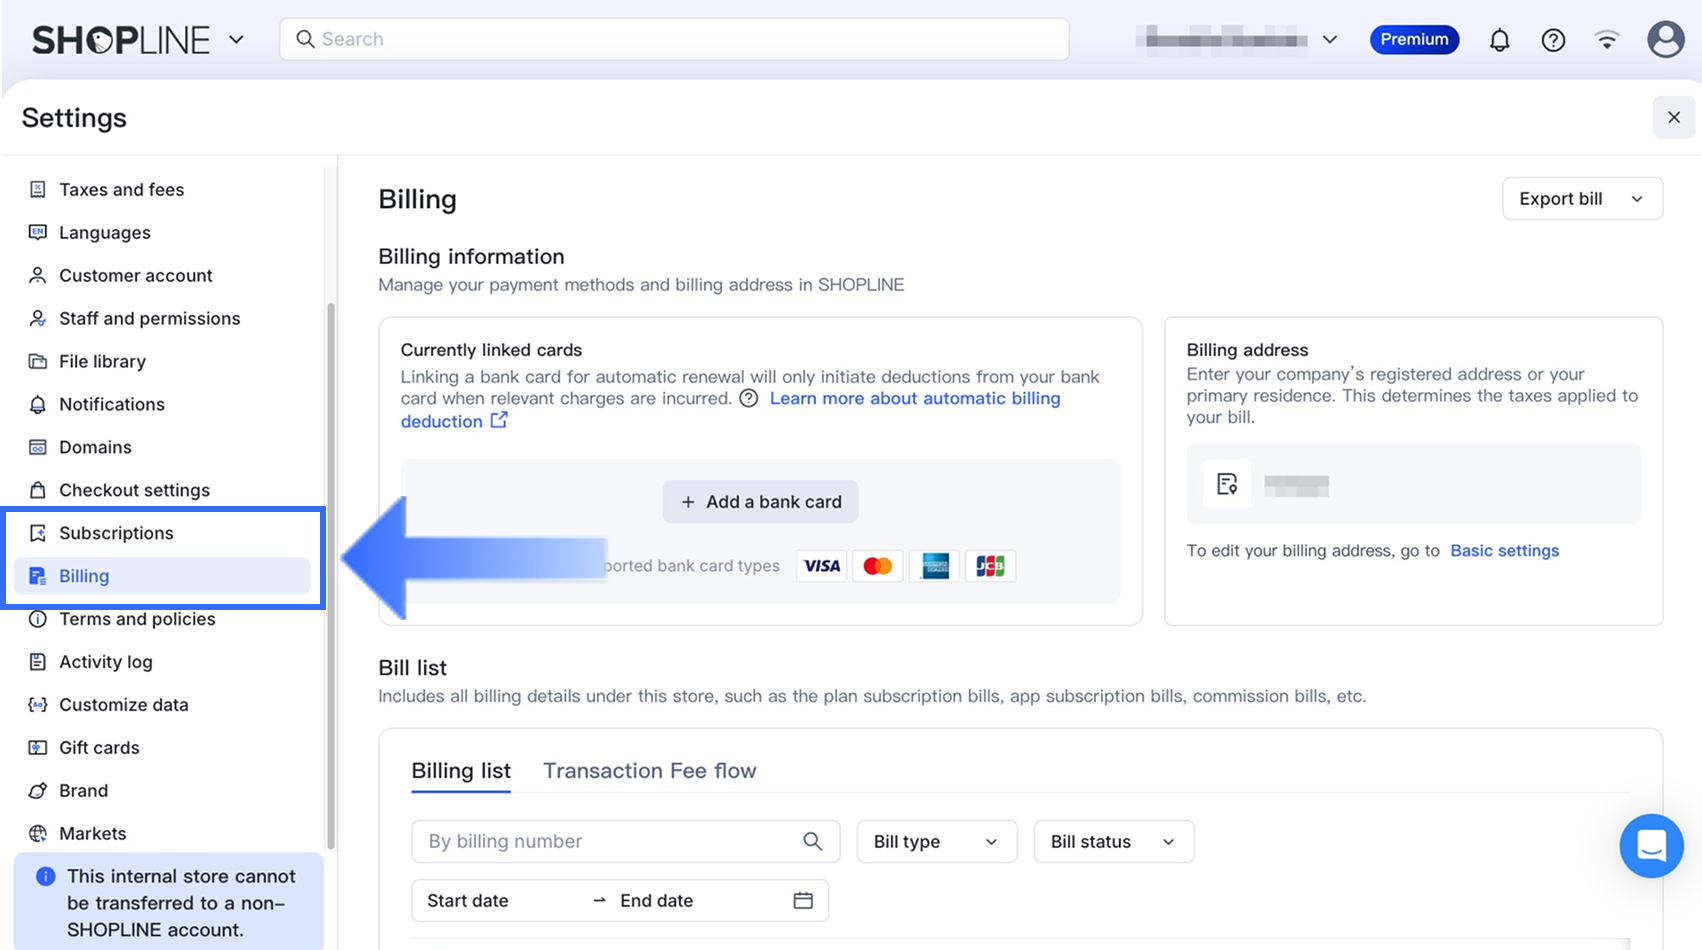
Task: Expand the SHOPLINE logo dropdown chevron
Action: pyautogui.click(x=236, y=40)
